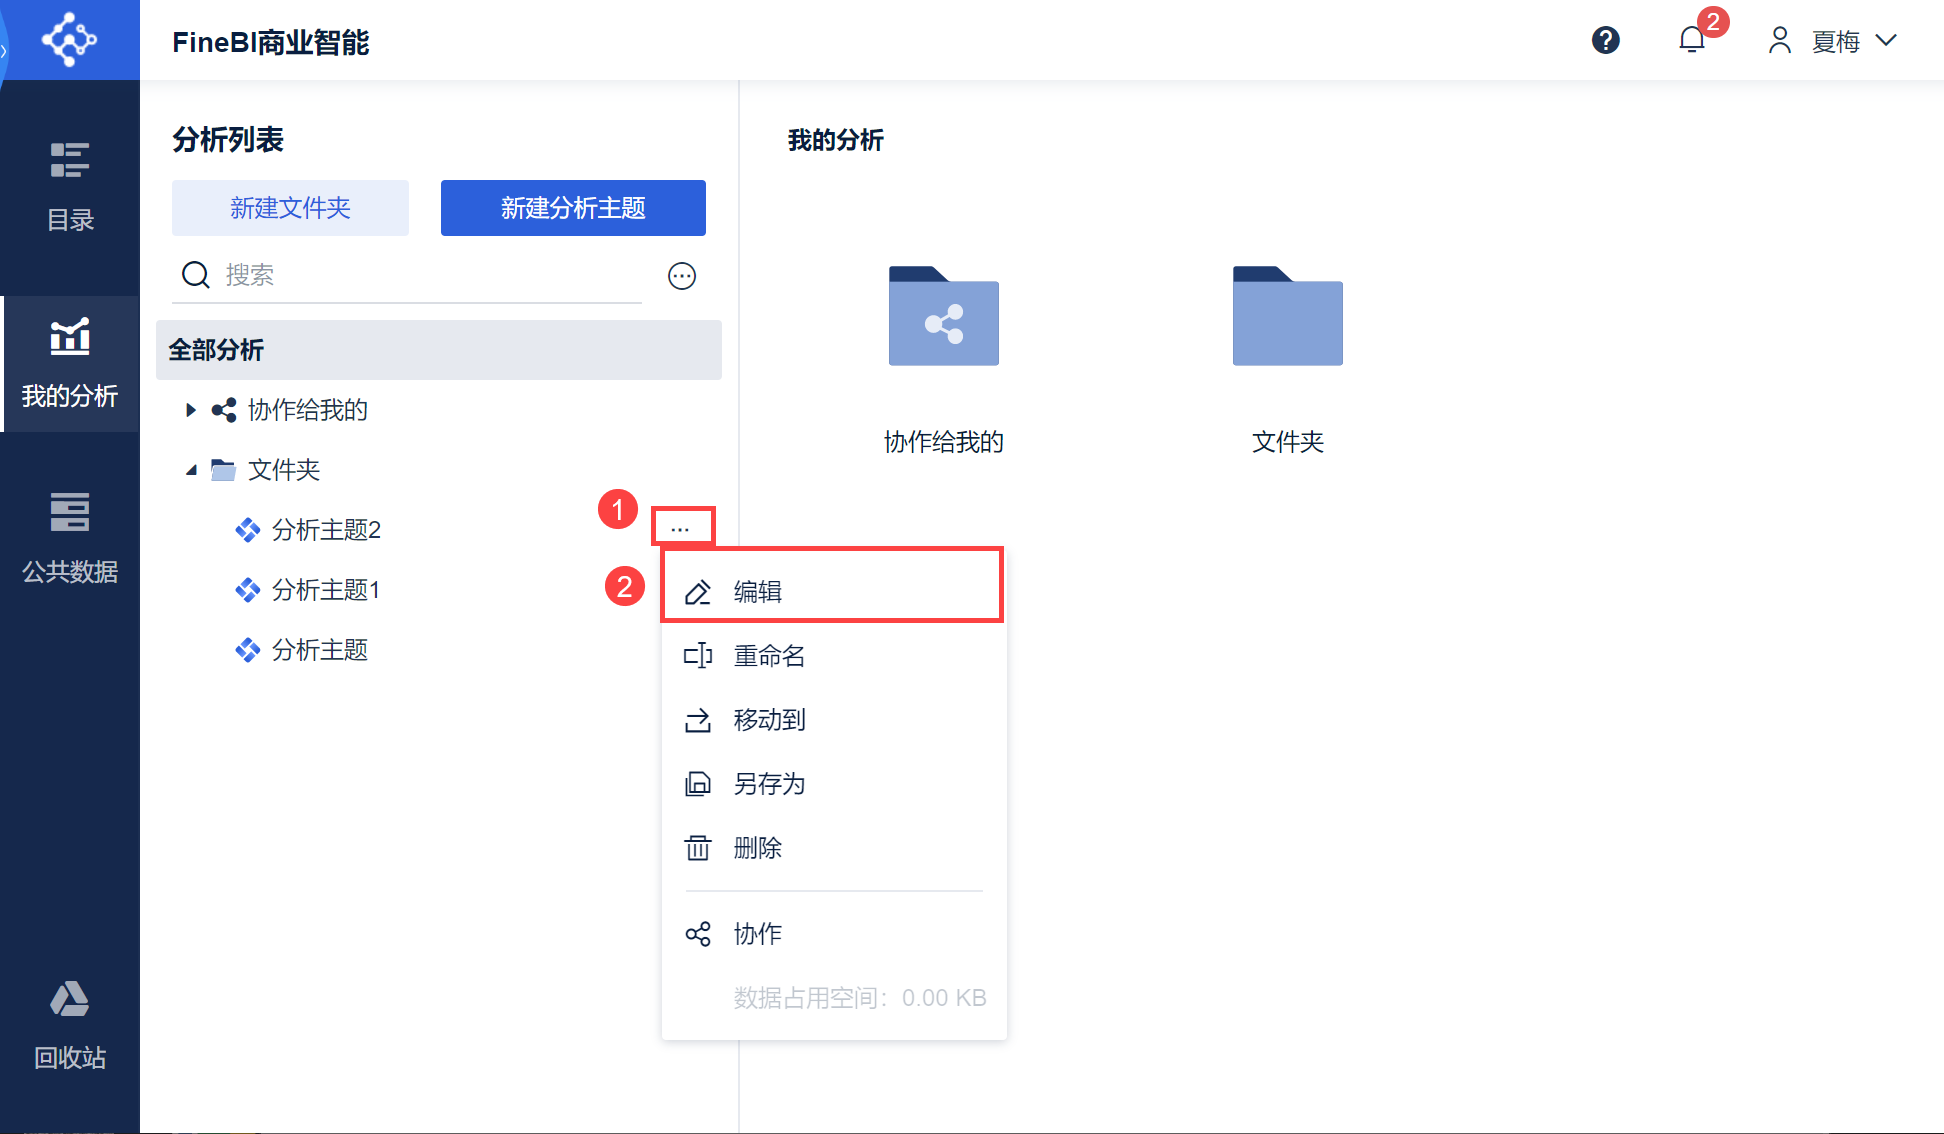Select 分析主题1 in the tree
The height and width of the screenshot is (1134, 1944).
click(325, 590)
